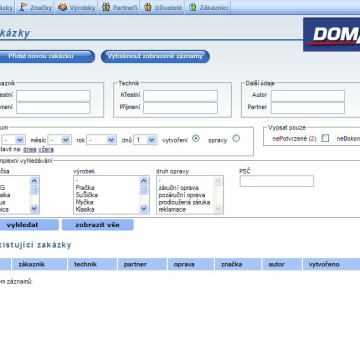Click brand list scroll-down arrow
360x360 pixels.
click(34, 209)
